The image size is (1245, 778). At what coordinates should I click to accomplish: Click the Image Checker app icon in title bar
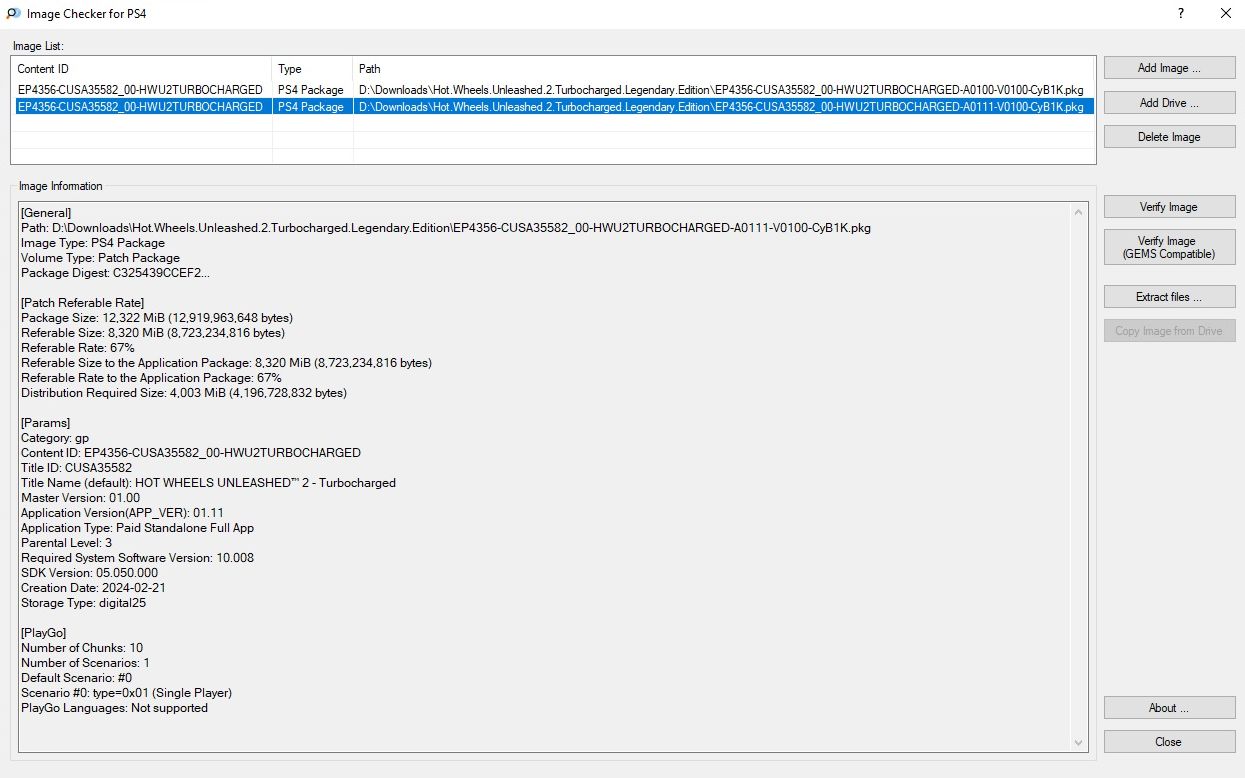tap(12, 14)
